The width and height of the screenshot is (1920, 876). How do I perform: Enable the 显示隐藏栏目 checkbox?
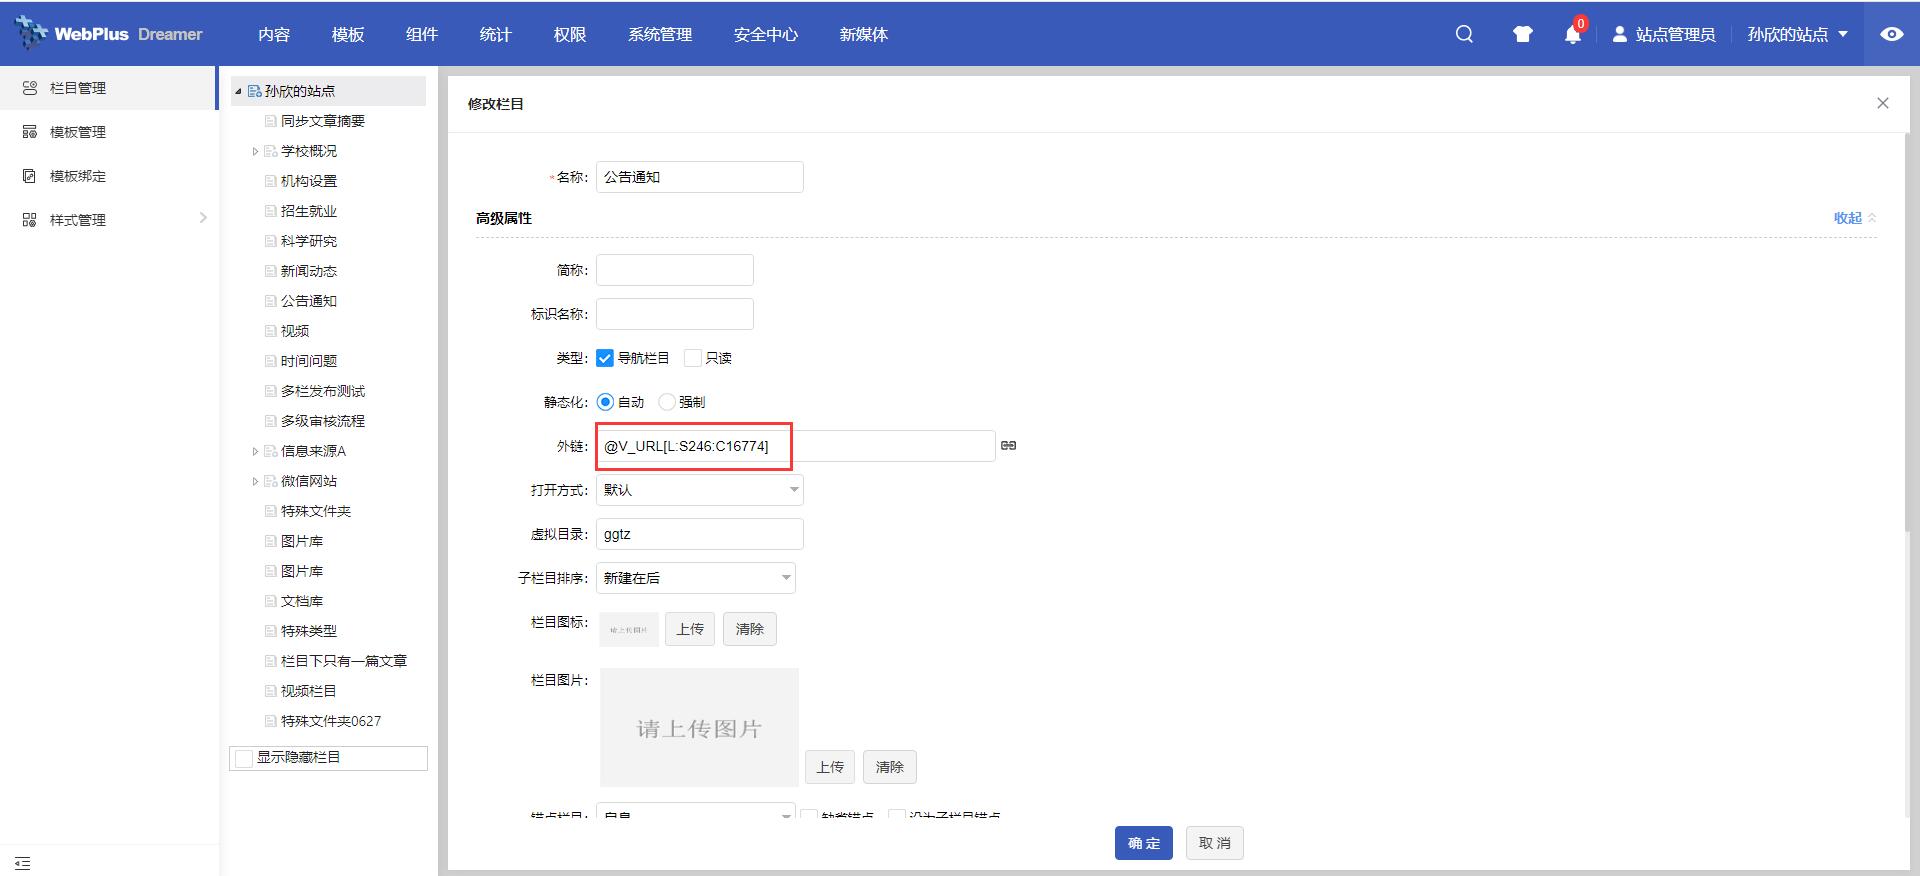[243, 758]
